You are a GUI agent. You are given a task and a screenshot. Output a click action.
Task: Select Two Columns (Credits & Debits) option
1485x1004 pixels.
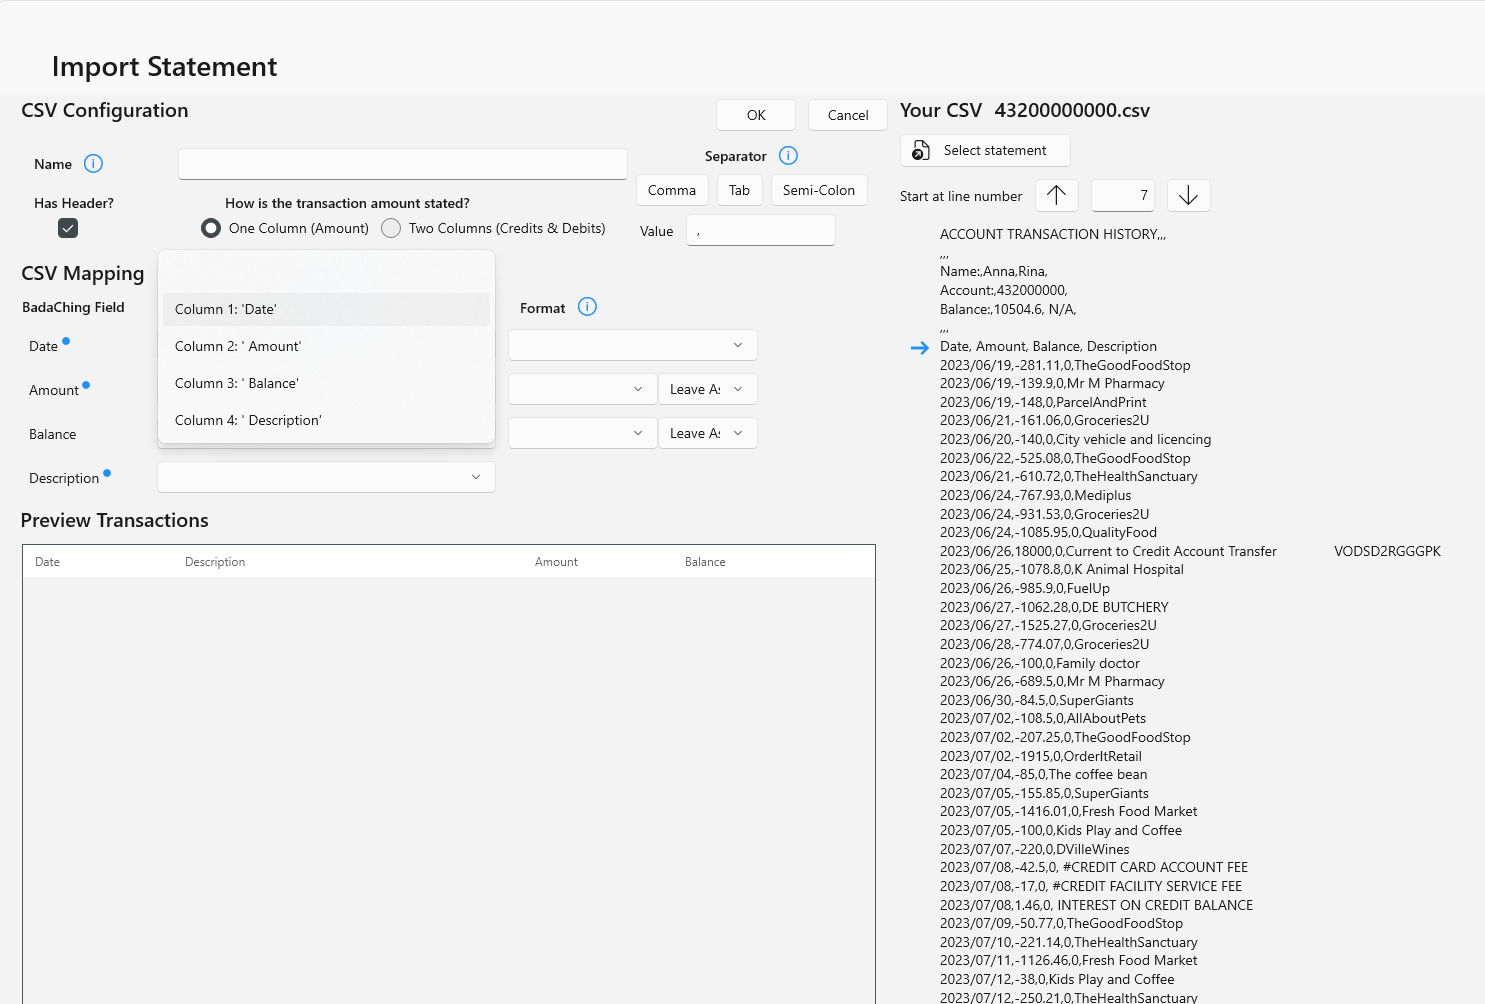391,229
